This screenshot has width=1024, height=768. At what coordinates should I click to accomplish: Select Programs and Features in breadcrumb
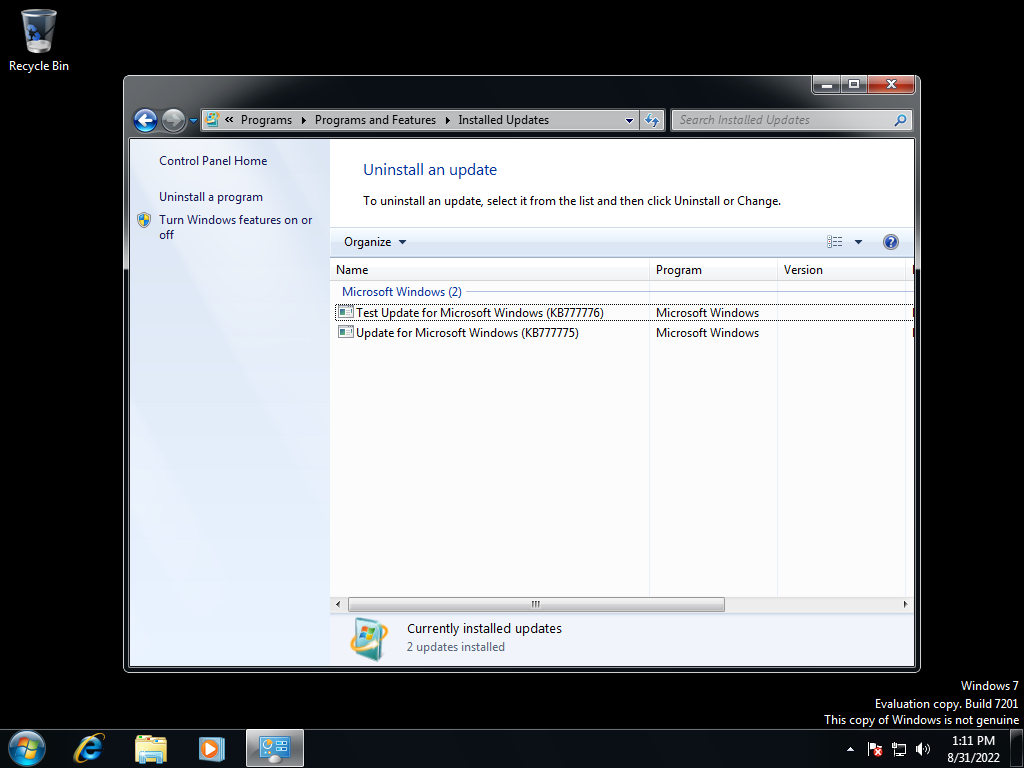pyautogui.click(x=376, y=120)
